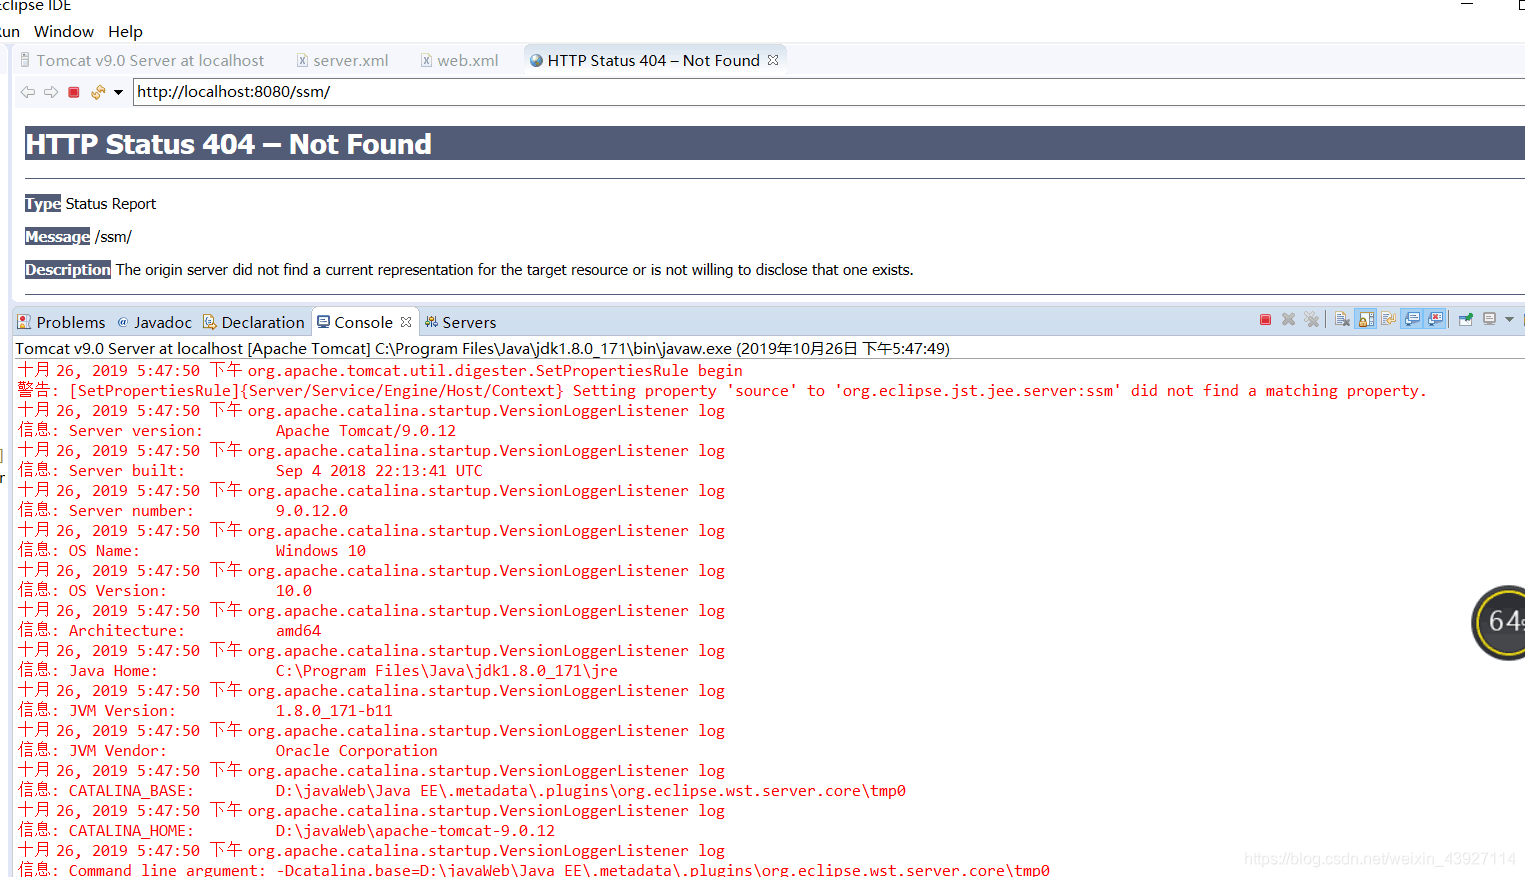
Task: Click the localhost:8080/ssm URL field
Action: (x=828, y=92)
